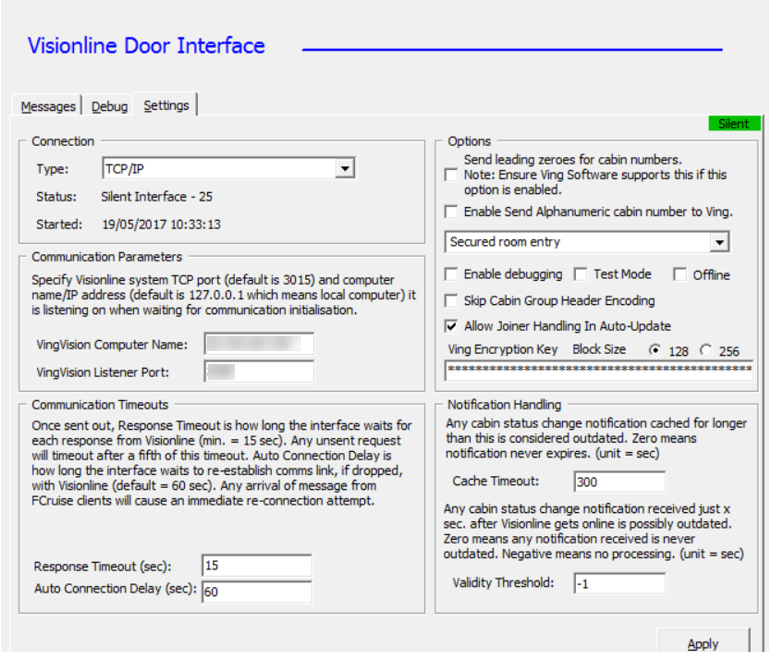Choose the 256 block size radio button
The image size is (769, 652).
[x=706, y=350]
